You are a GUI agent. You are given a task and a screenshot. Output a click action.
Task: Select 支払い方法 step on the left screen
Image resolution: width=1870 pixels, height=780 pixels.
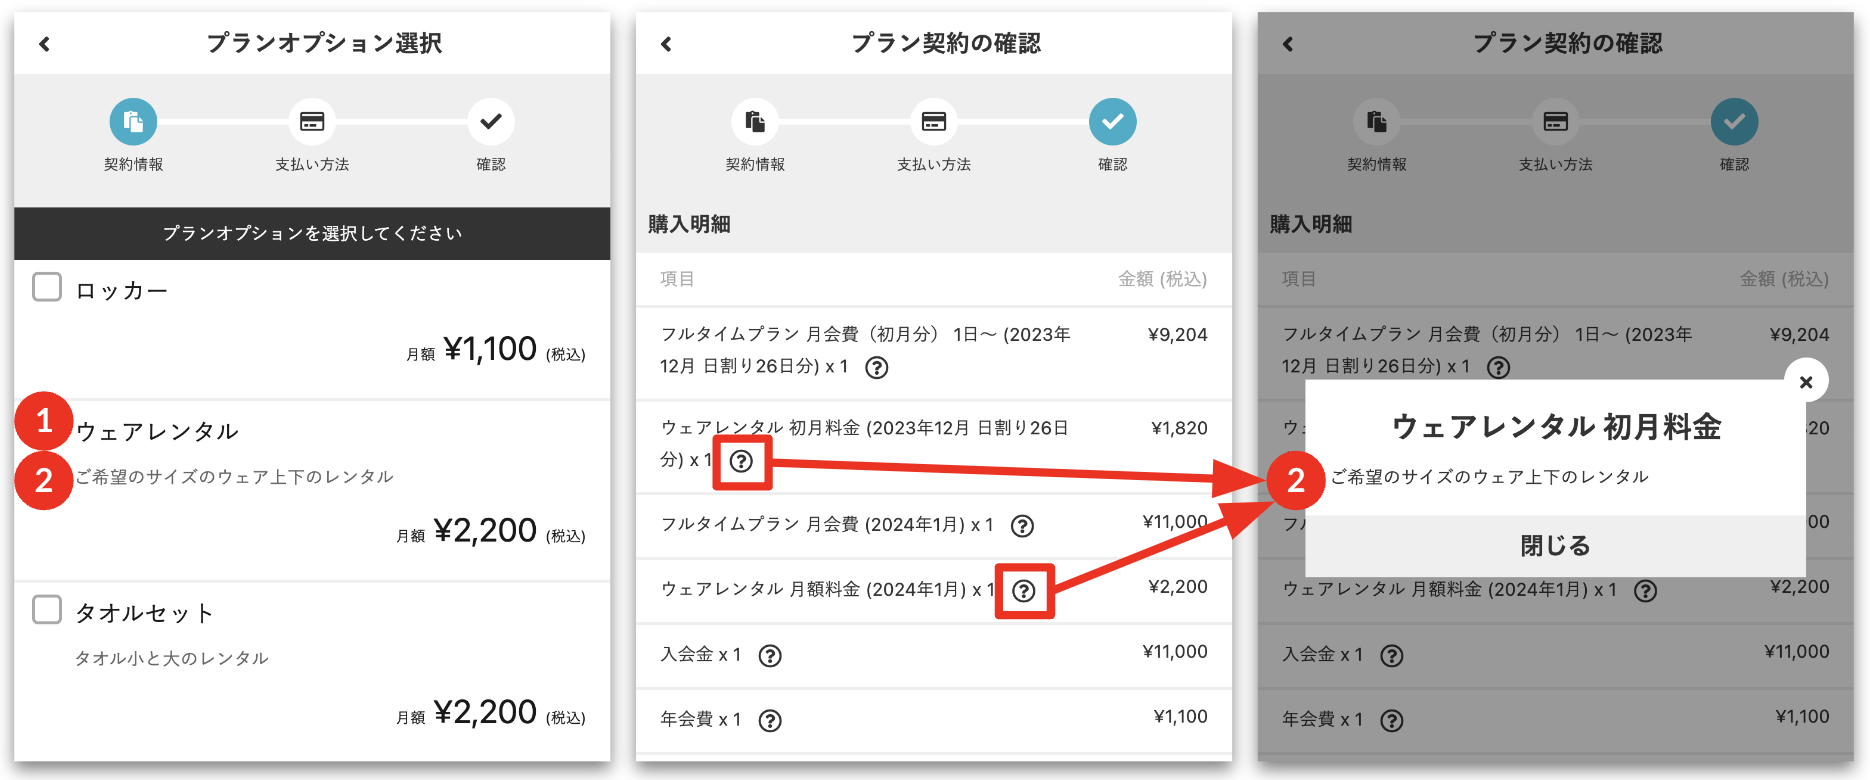[x=312, y=122]
